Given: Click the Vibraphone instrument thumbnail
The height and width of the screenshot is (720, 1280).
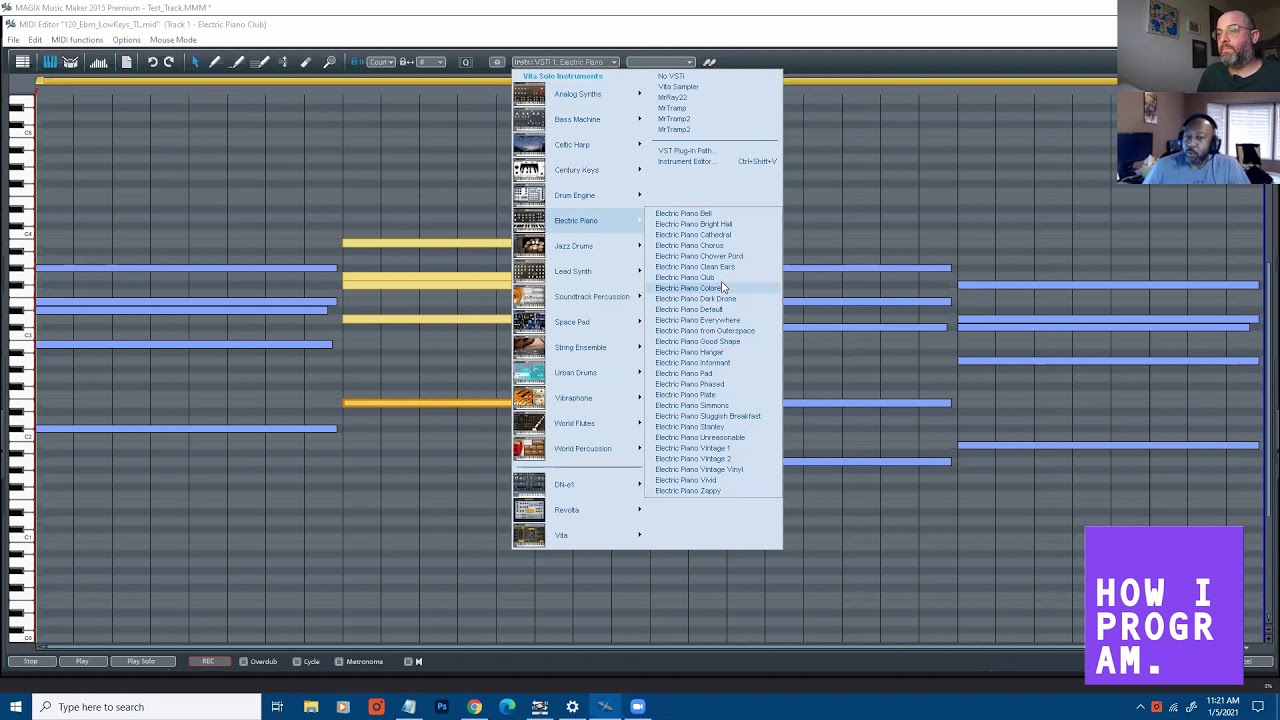Looking at the screenshot, I should pyautogui.click(x=529, y=398).
